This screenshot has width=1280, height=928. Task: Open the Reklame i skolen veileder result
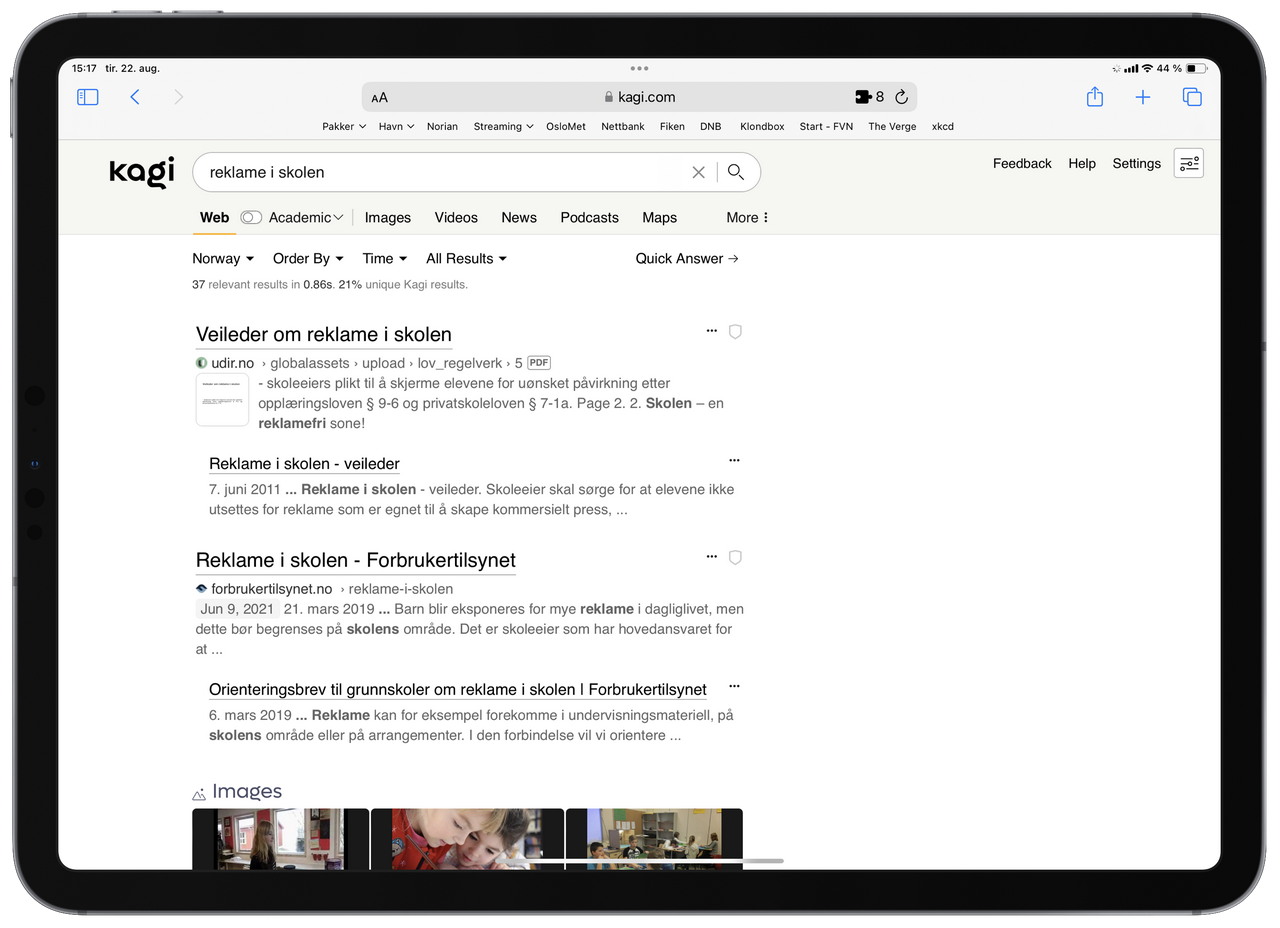[x=303, y=463]
